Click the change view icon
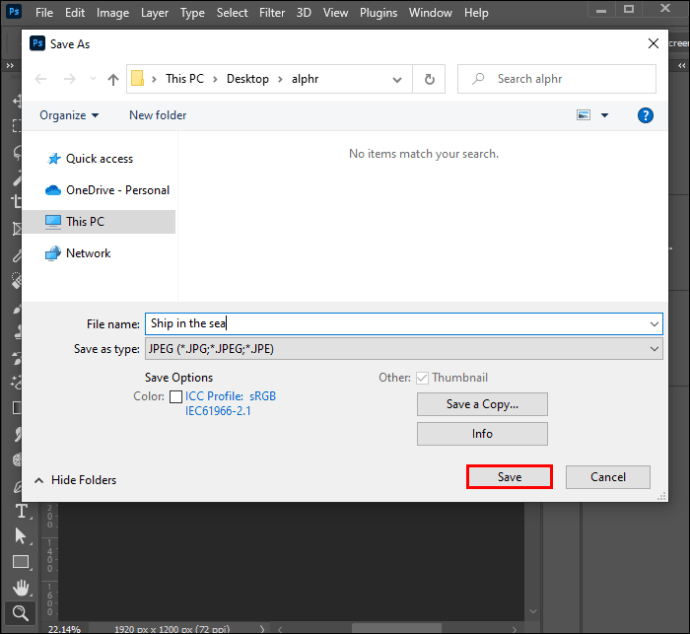This screenshot has width=690, height=634. (584, 115)
